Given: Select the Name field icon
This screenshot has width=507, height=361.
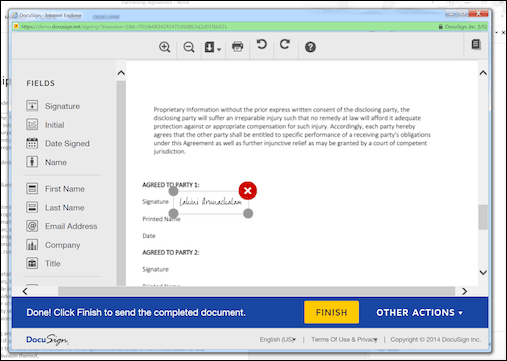Looking at the screenshot, I should click(x=32, y=162).
